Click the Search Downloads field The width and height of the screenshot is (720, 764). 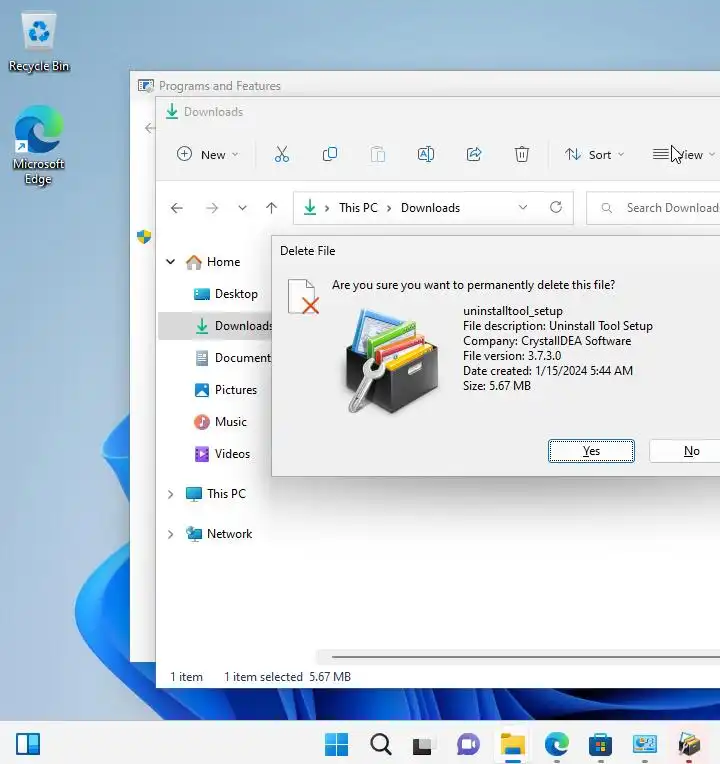click(x=653, y=208)
